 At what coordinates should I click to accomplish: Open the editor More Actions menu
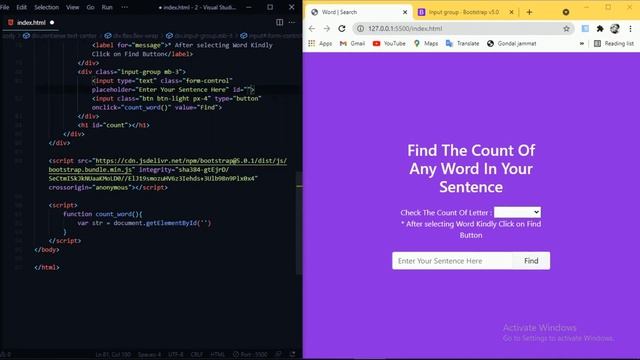pos(292,22)
